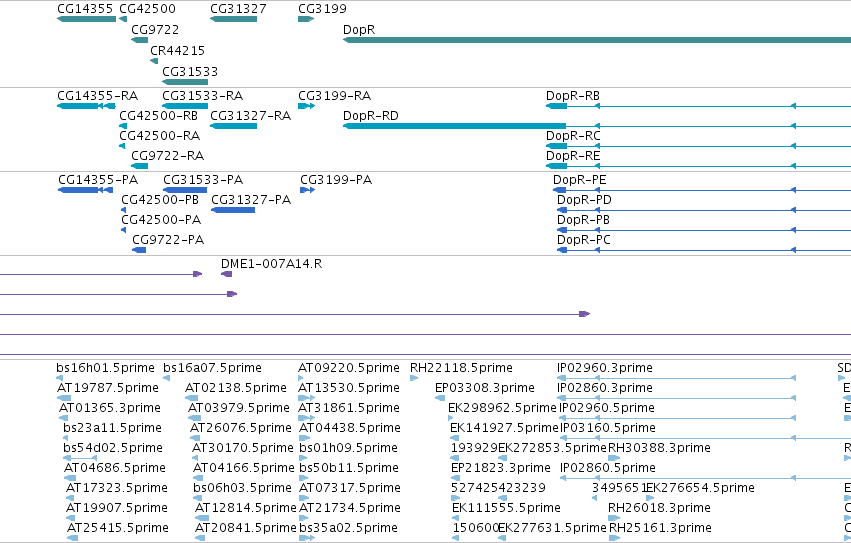Select EST IP03160.5prime

(x=706, y=438)
